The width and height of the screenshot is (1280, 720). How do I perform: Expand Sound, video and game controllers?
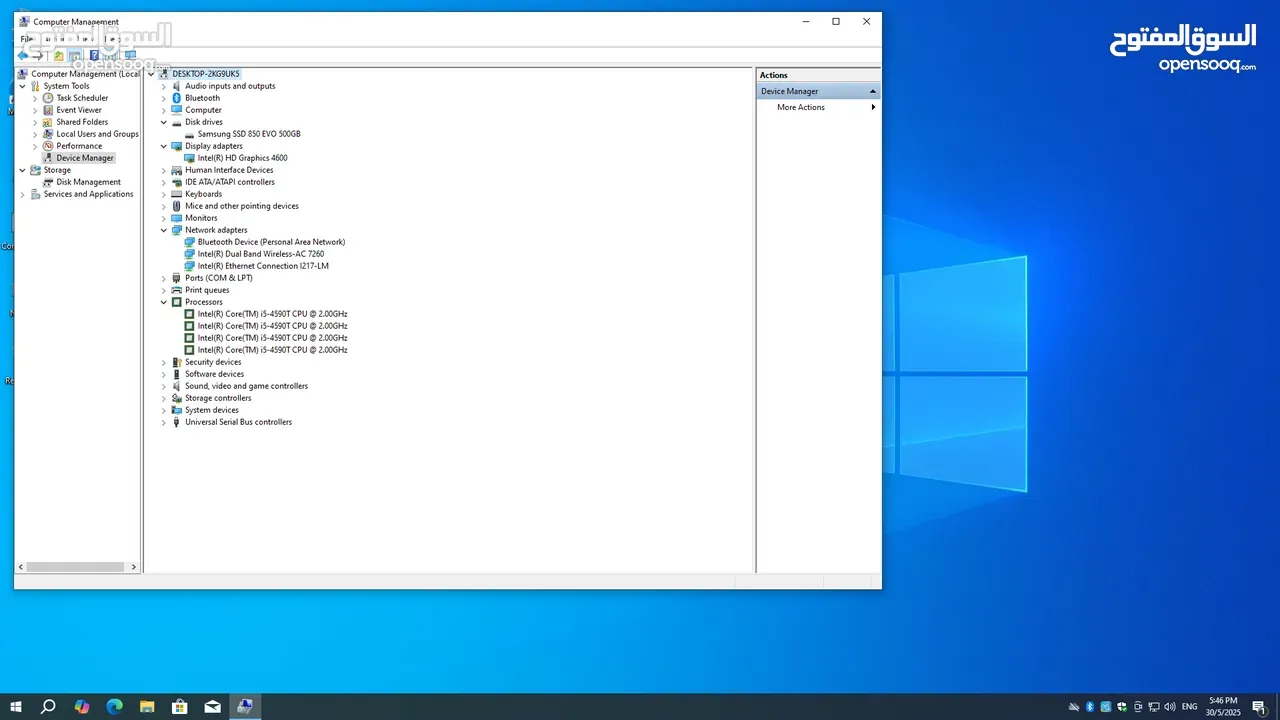164,386
